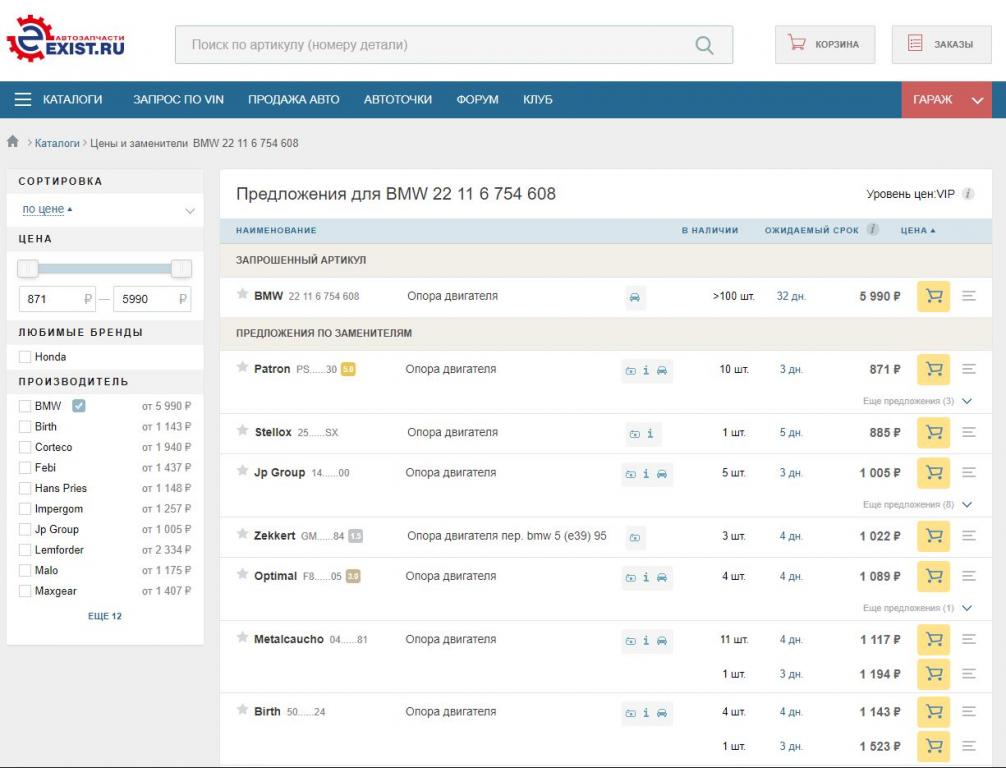Star the Metalcaucho item as favorite
This screenshot has height=768, width=1006.
click(x=243, y=637)
